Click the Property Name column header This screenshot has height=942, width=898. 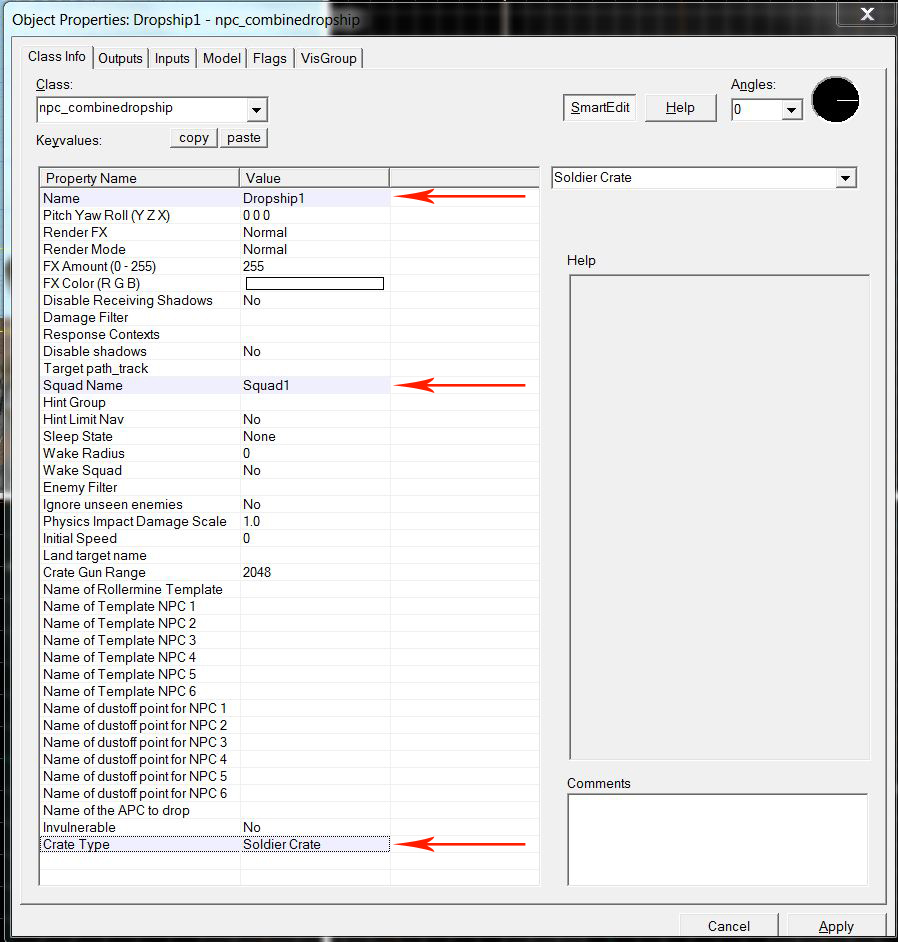coord(139,178)
